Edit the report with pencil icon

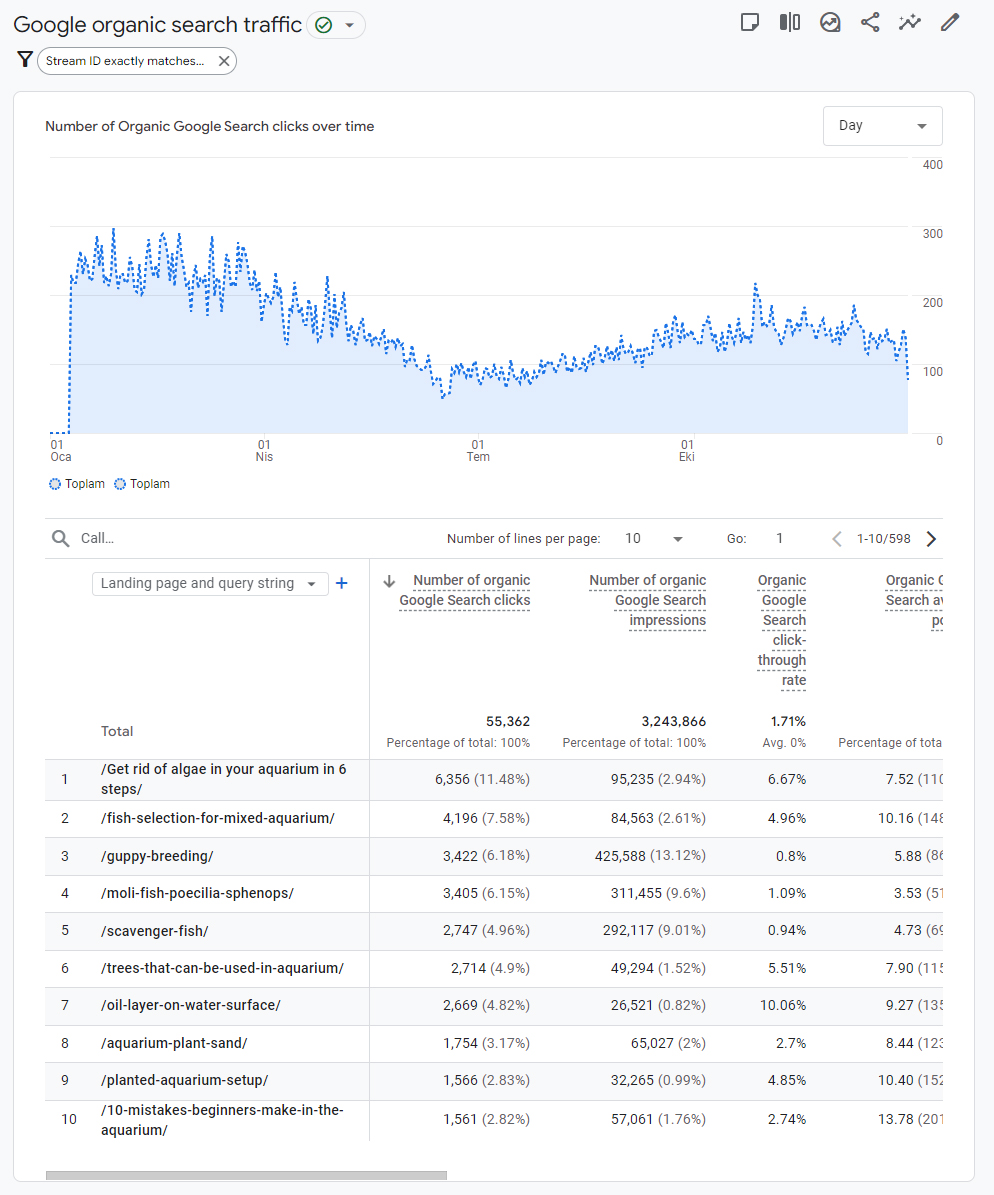pos(950,22)
